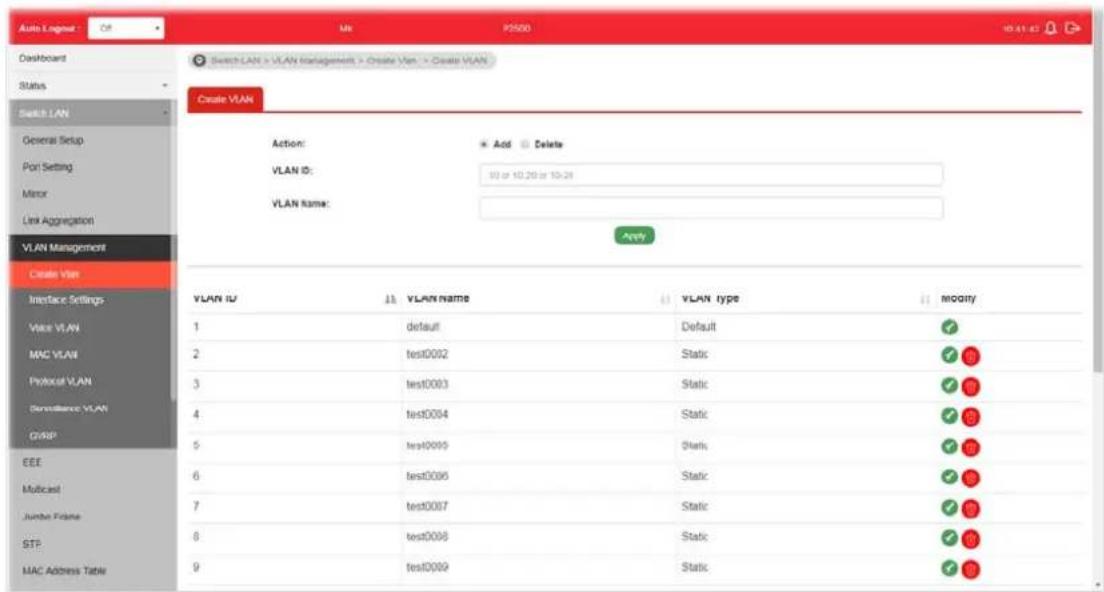Delete VLAN test0002 with red trash icon

[971, 357]
